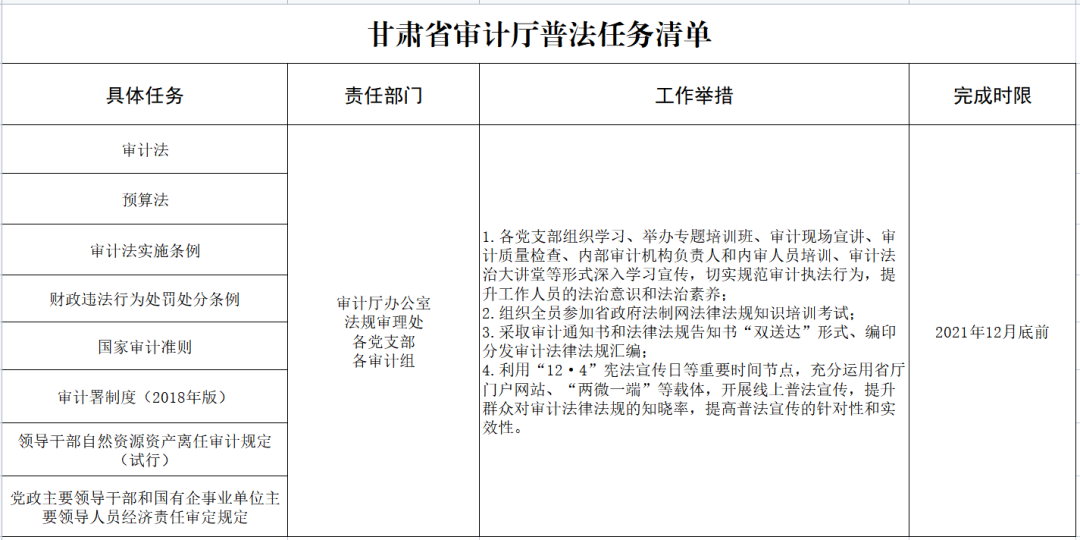Click the 法规审理处 text line
This screenshot has height=540, width=1080.
tap(384, 322)
